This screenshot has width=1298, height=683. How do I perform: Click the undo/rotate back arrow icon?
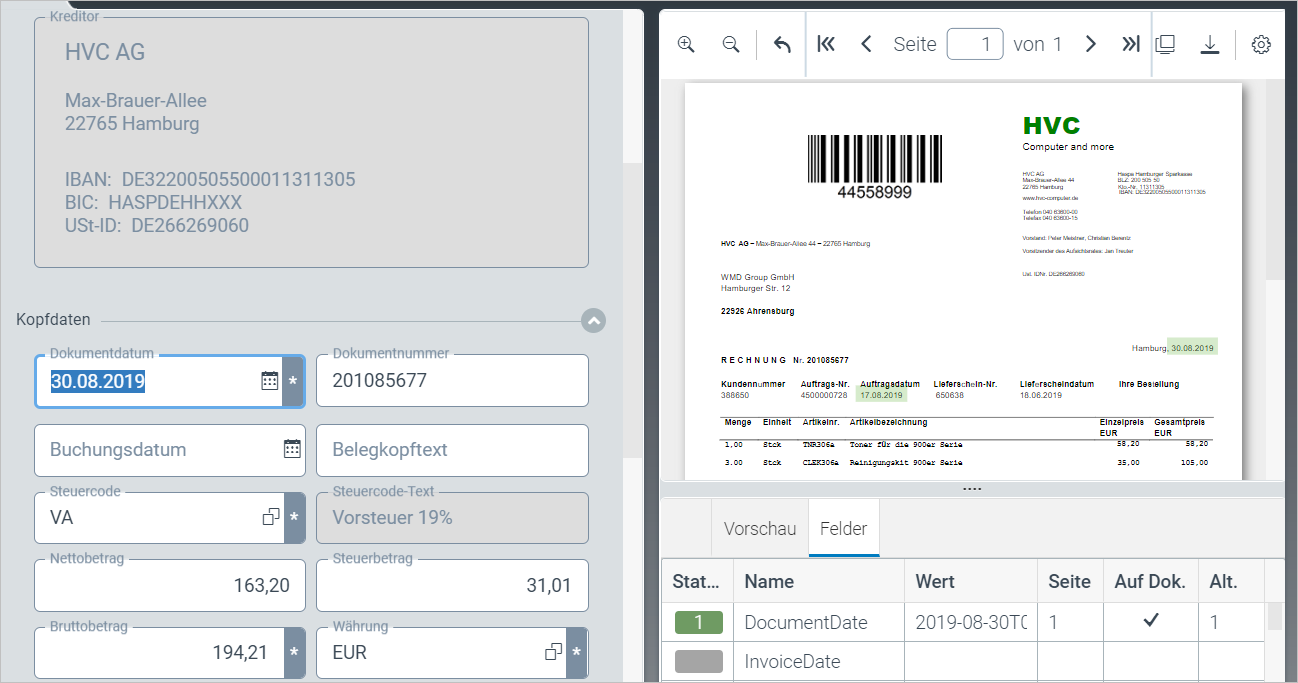(782, 44)
